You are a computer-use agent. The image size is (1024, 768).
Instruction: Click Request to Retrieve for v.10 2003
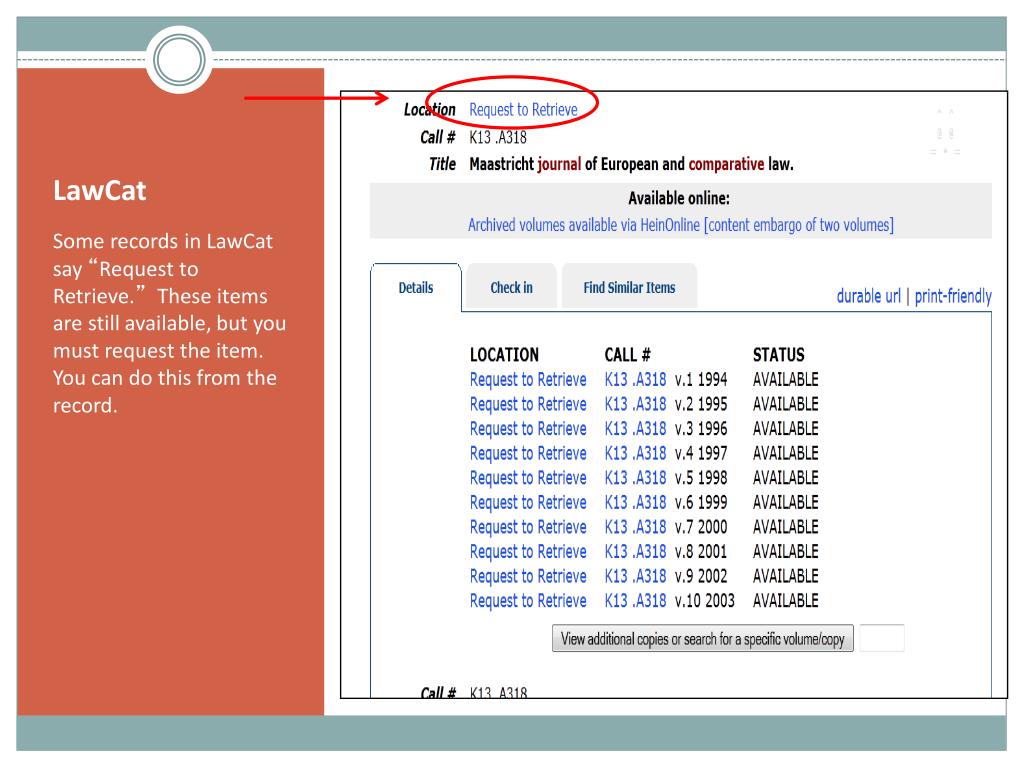[x=528, y=601]
